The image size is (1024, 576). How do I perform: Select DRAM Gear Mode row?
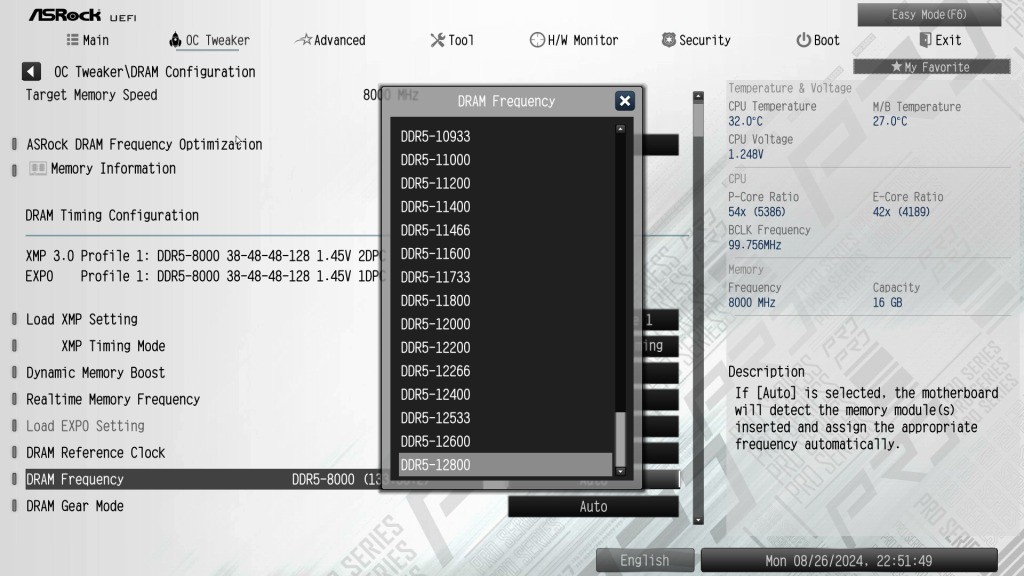pos(74,506)
